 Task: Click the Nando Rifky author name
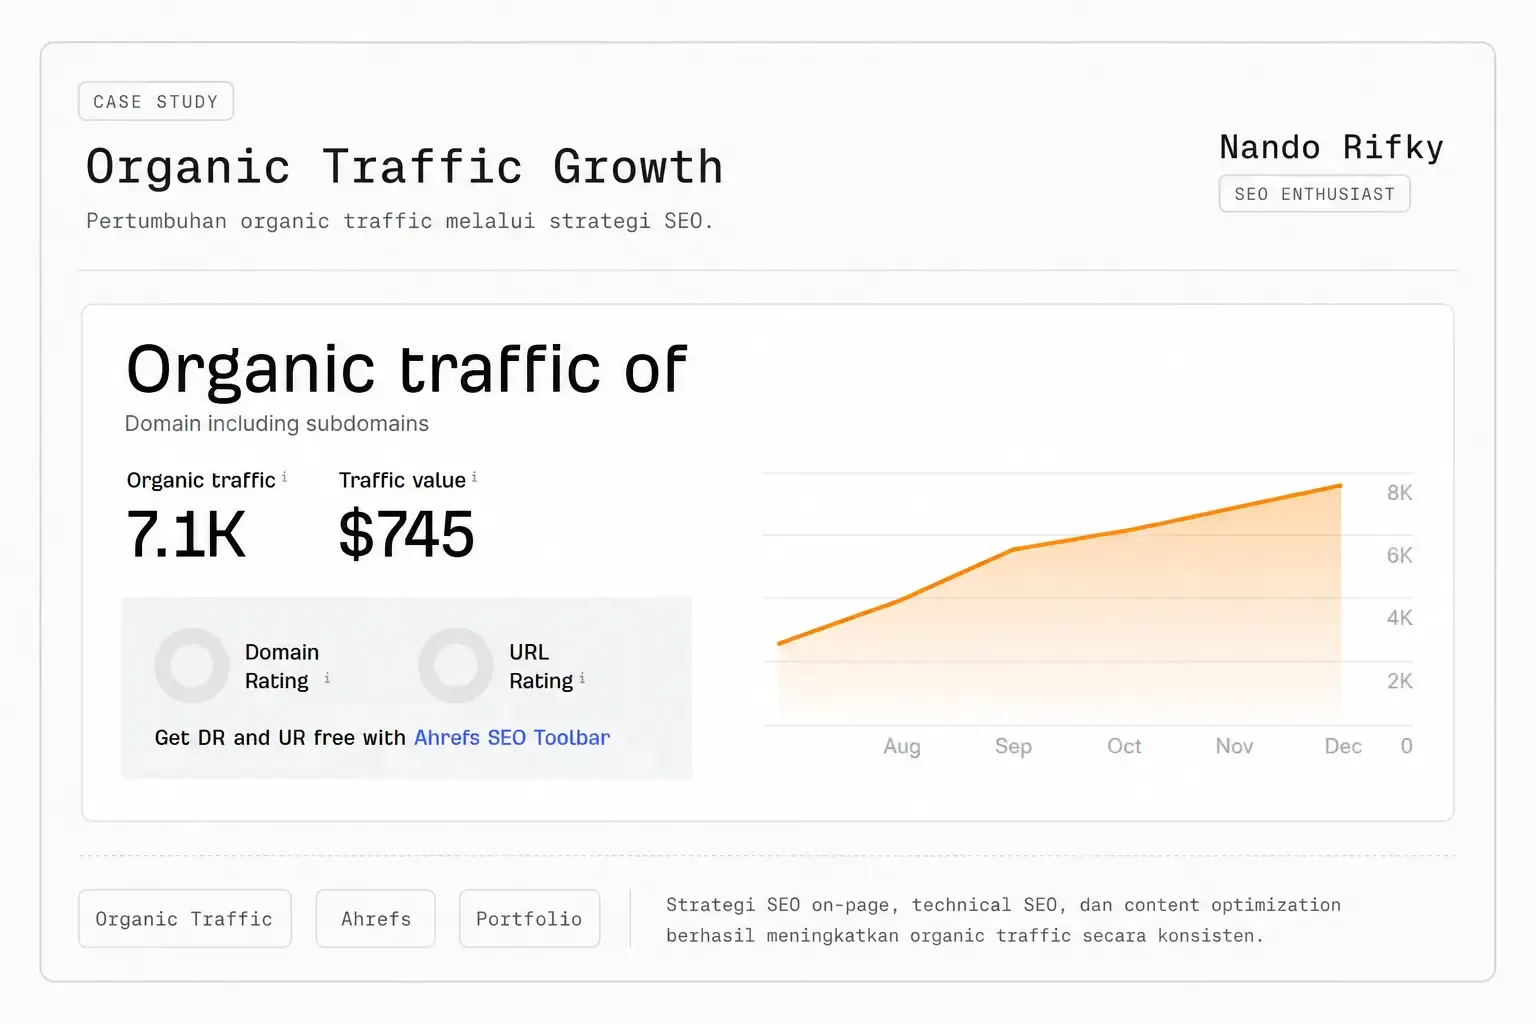pyautogui.click(x=1331, y=147)
